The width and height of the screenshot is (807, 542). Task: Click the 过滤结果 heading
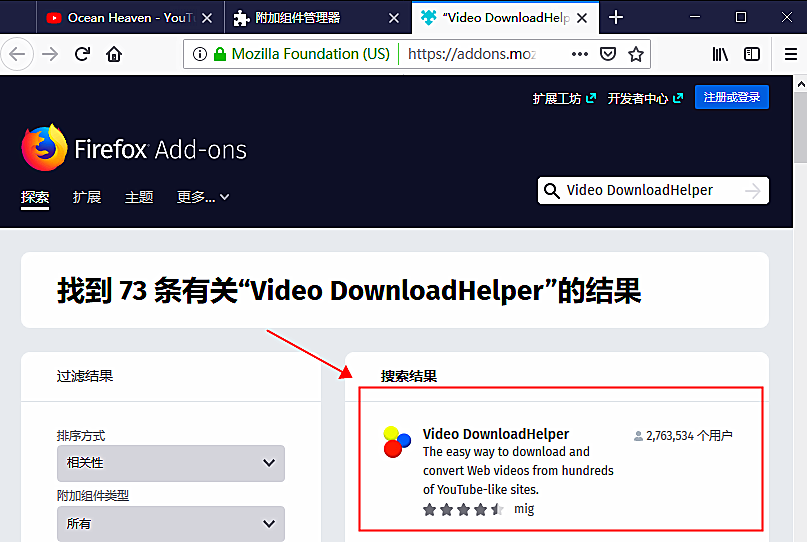point(85,376)
